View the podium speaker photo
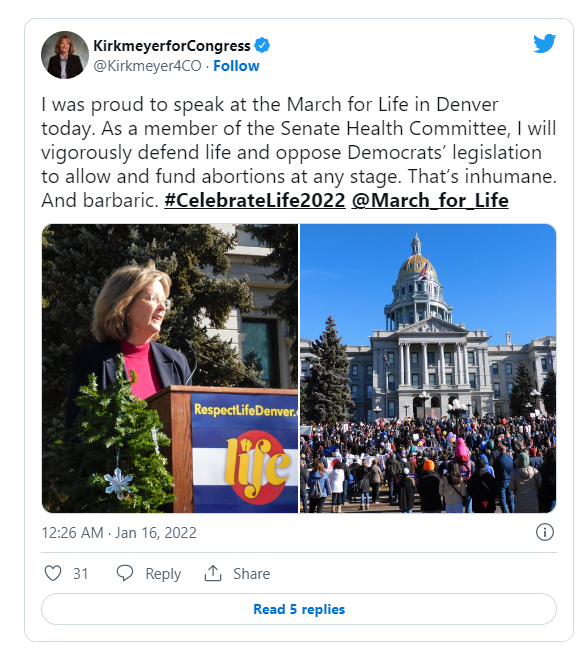Image resolution: width=585 pixels, height=655 pixels. click(x=170, y=368)
